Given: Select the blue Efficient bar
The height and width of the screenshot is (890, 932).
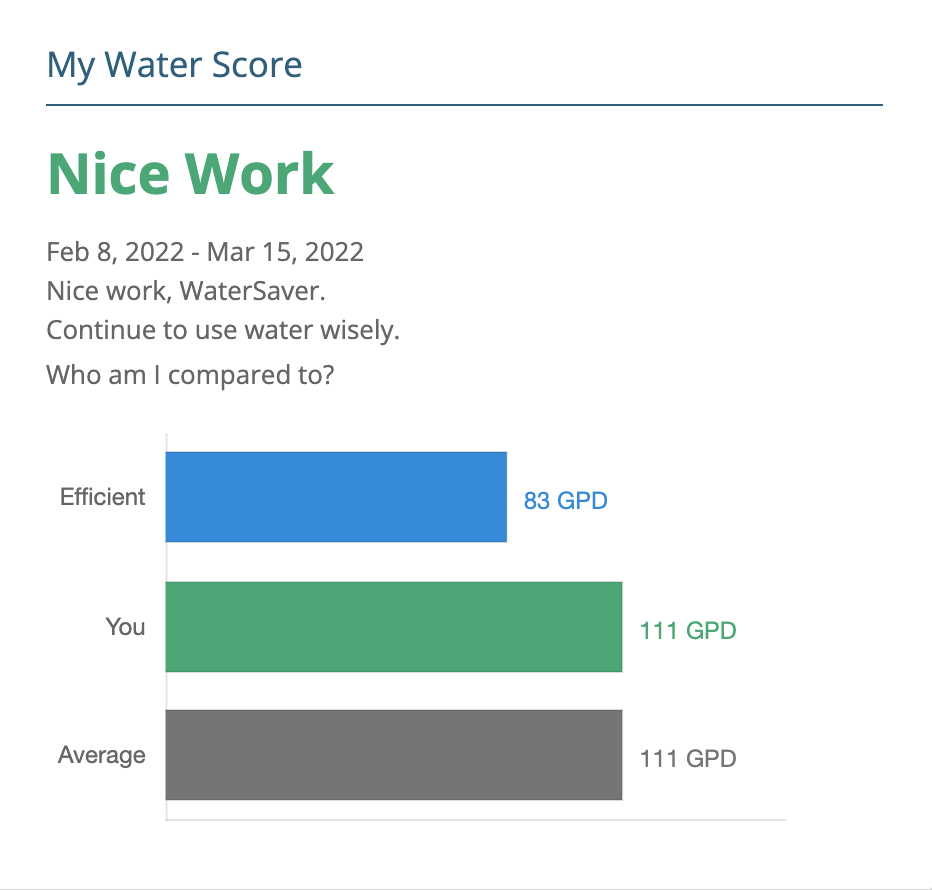Looking at the screenshot, I should click(336, 497).
